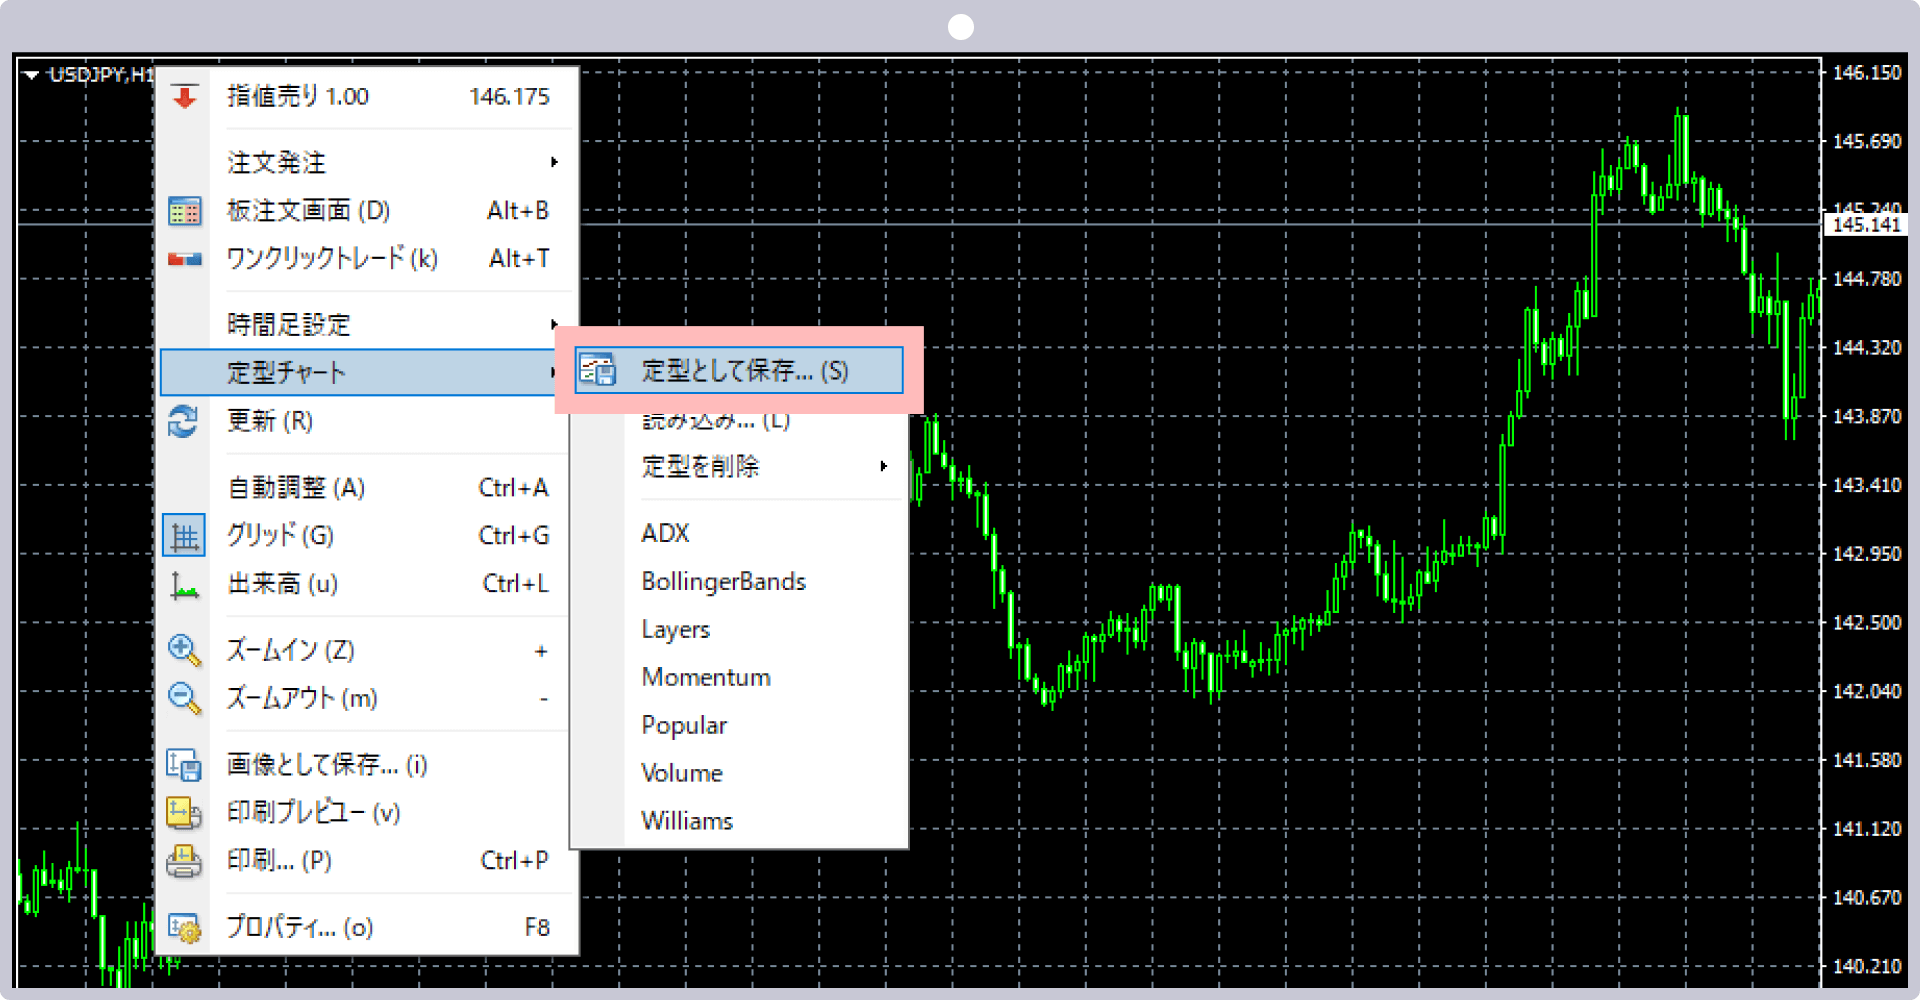The width and height of the screenshot is (1920, 1000).
Task: Select the grid icon beside グリッド
Action: click(184, 535)
